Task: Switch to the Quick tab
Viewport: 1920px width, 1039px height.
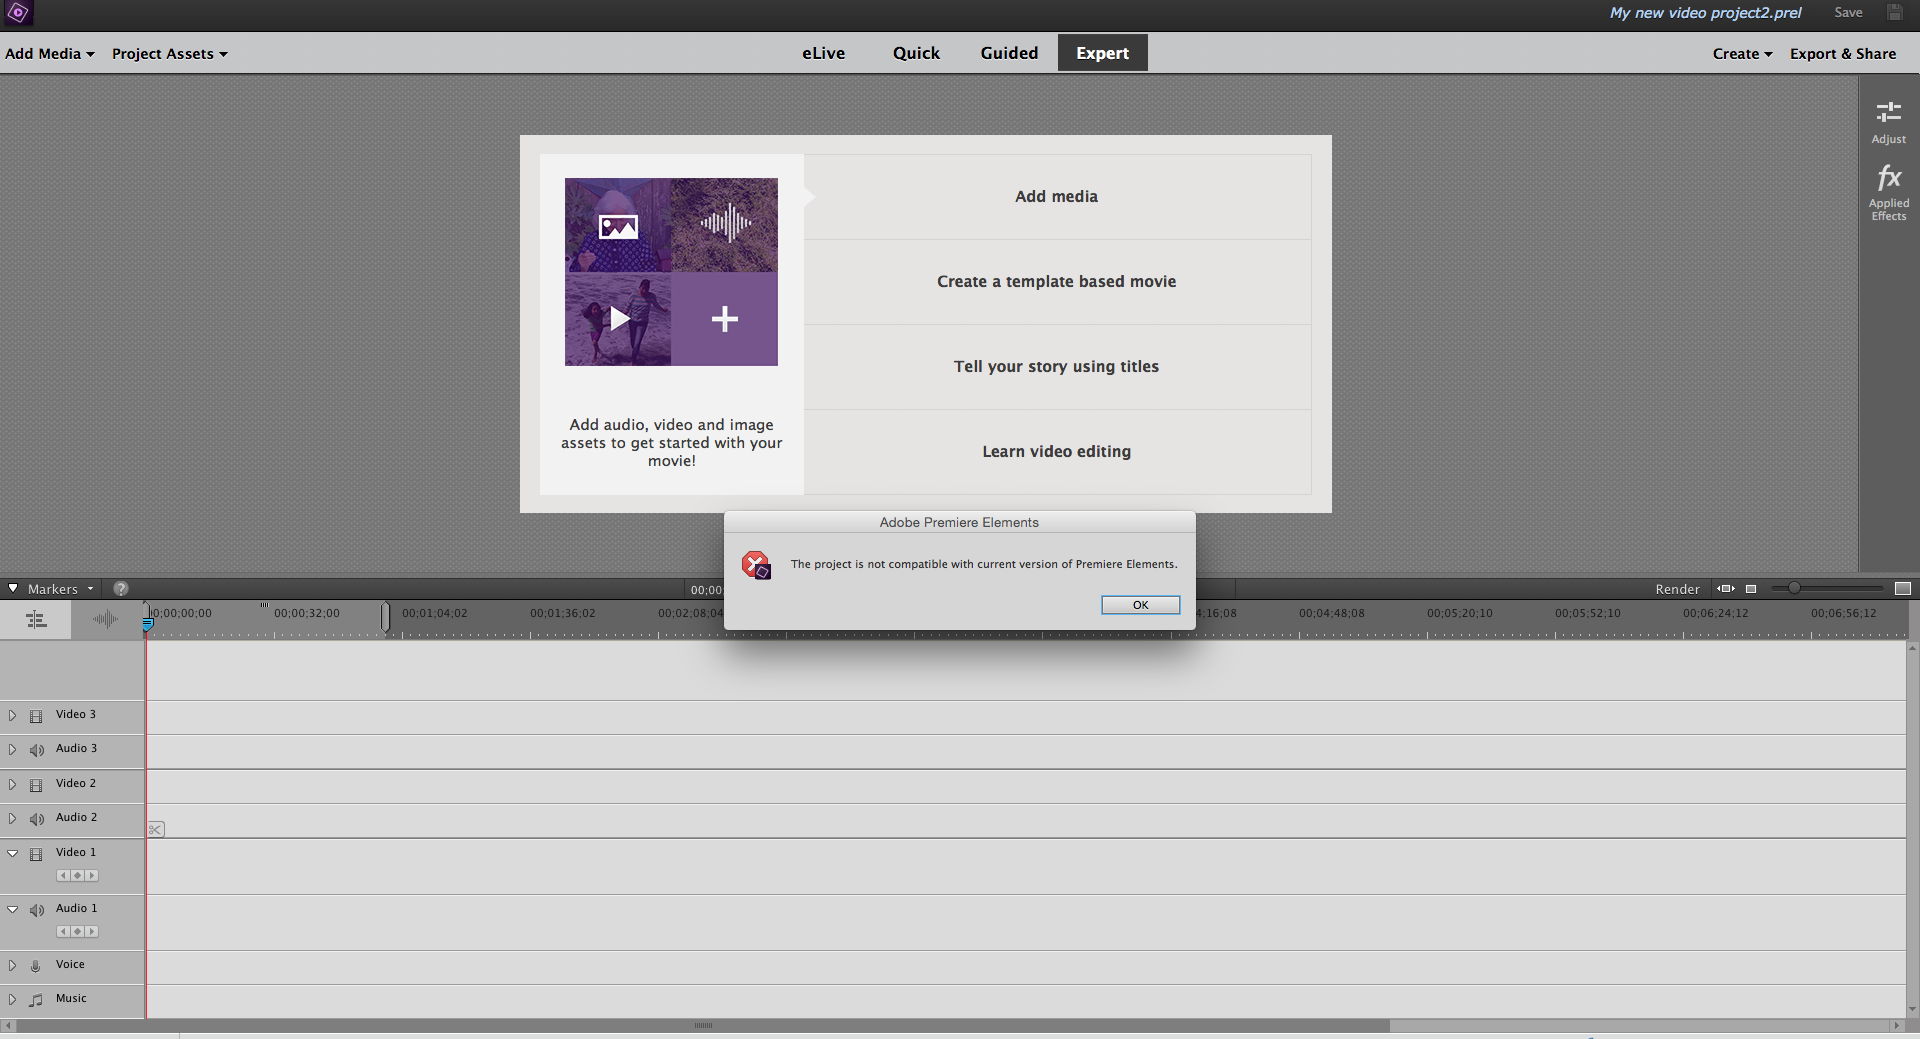Action: pos(916,53)
